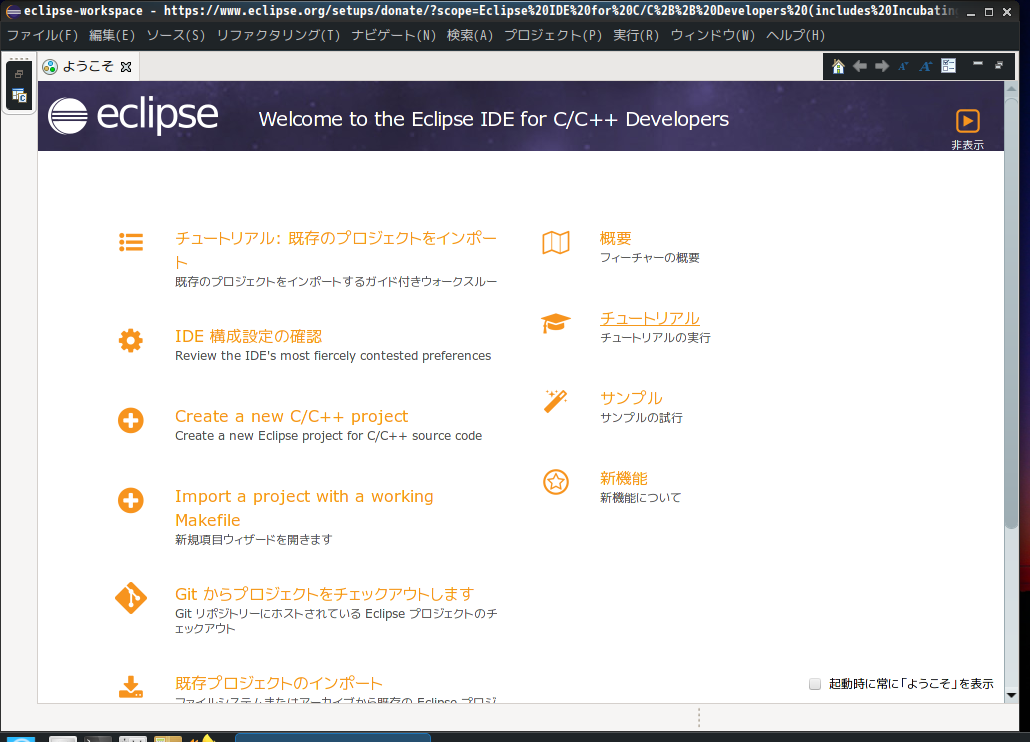The width and height of the screenshot is (1030, 742).
Task: Open the ファイル(F) menu
Action: click(43, 35)
